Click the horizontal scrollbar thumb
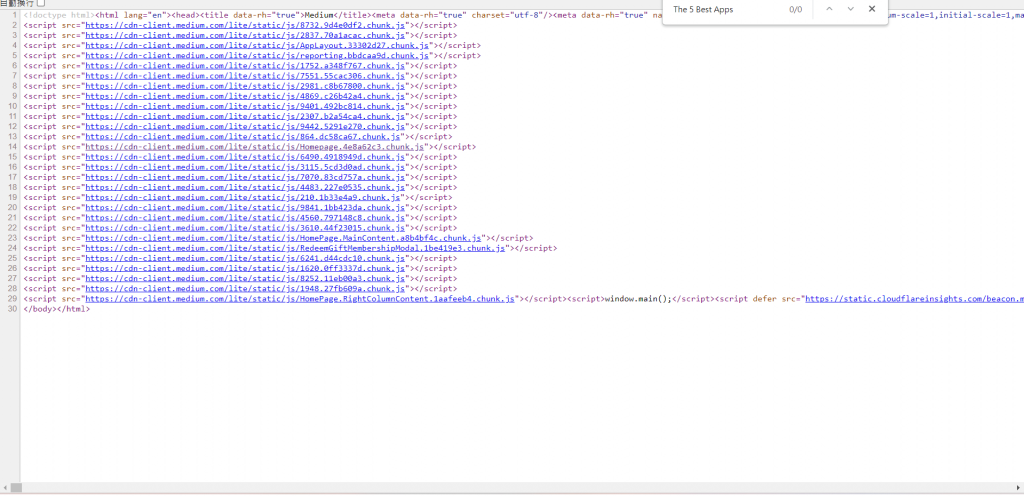Screen dimensions: 1024x496 [x=16, y=488]
